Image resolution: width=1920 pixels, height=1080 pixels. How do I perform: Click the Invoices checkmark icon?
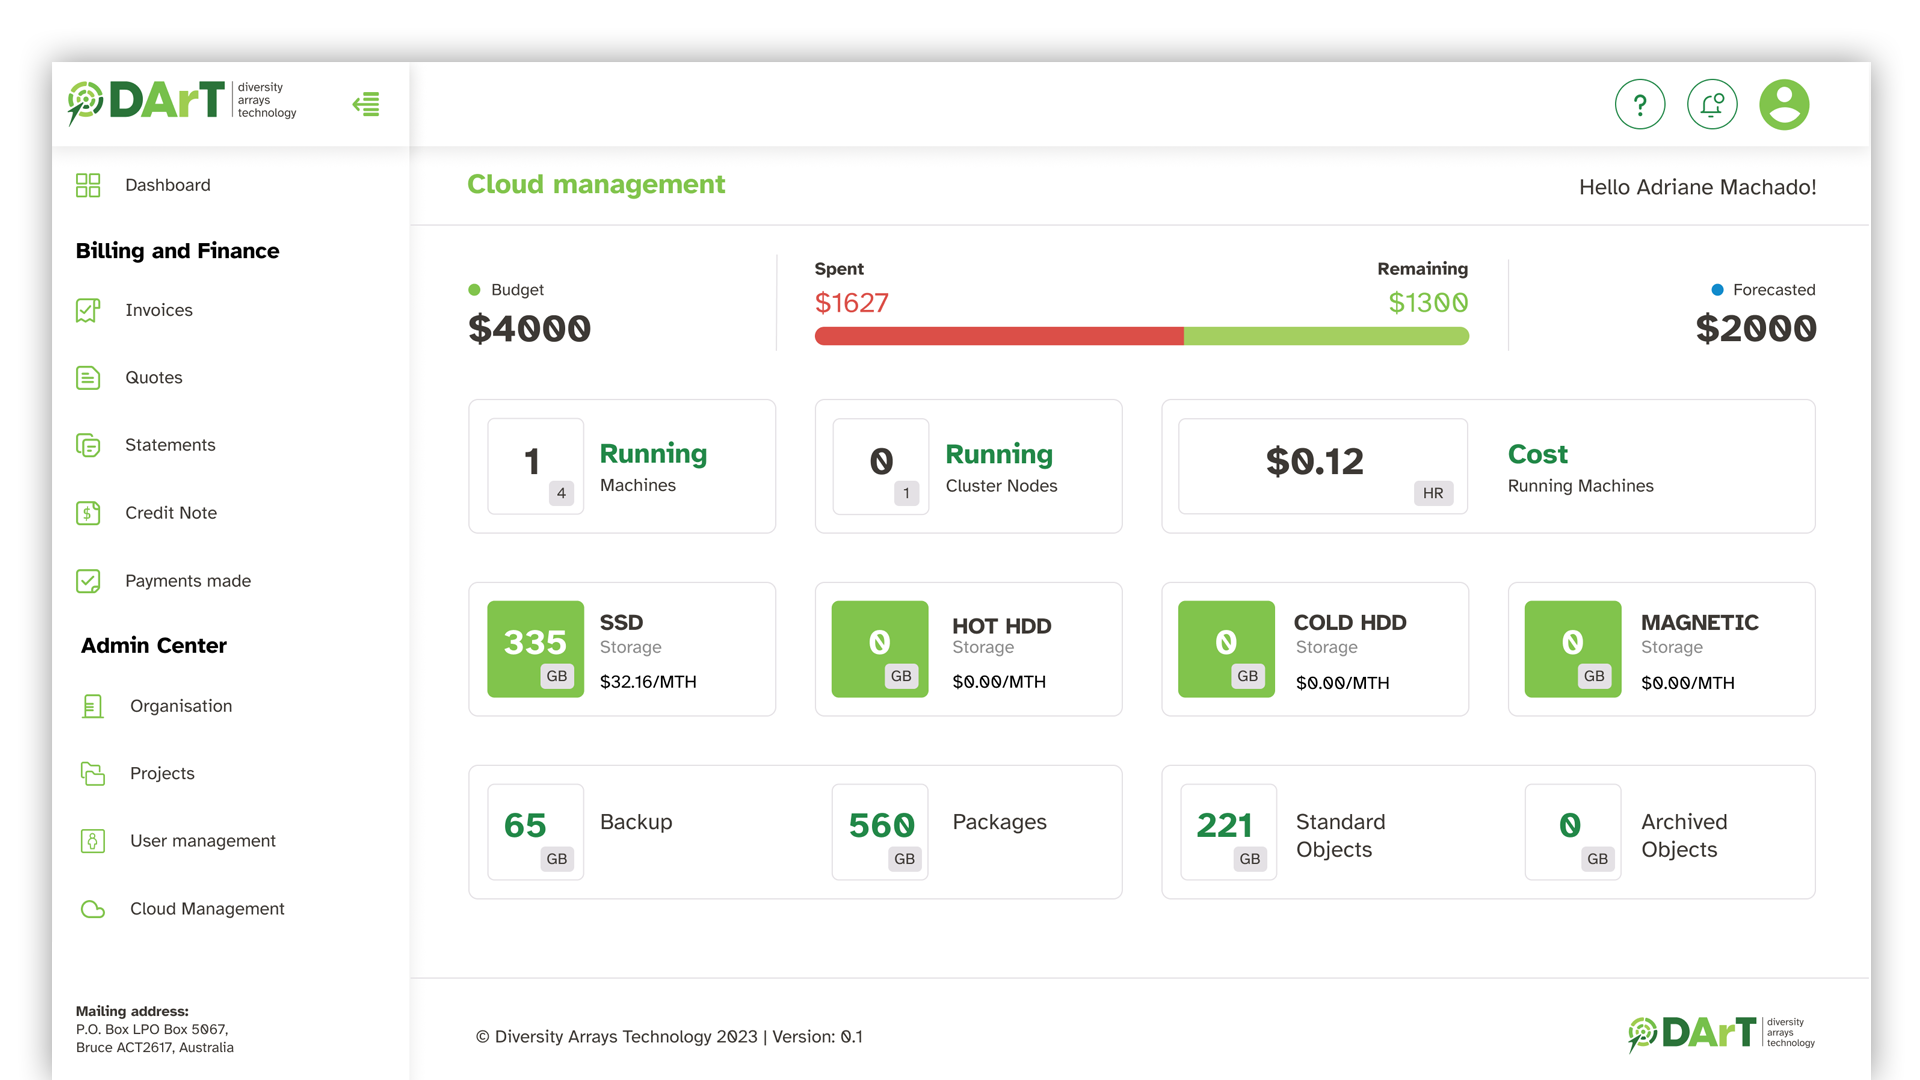(88, 310)
